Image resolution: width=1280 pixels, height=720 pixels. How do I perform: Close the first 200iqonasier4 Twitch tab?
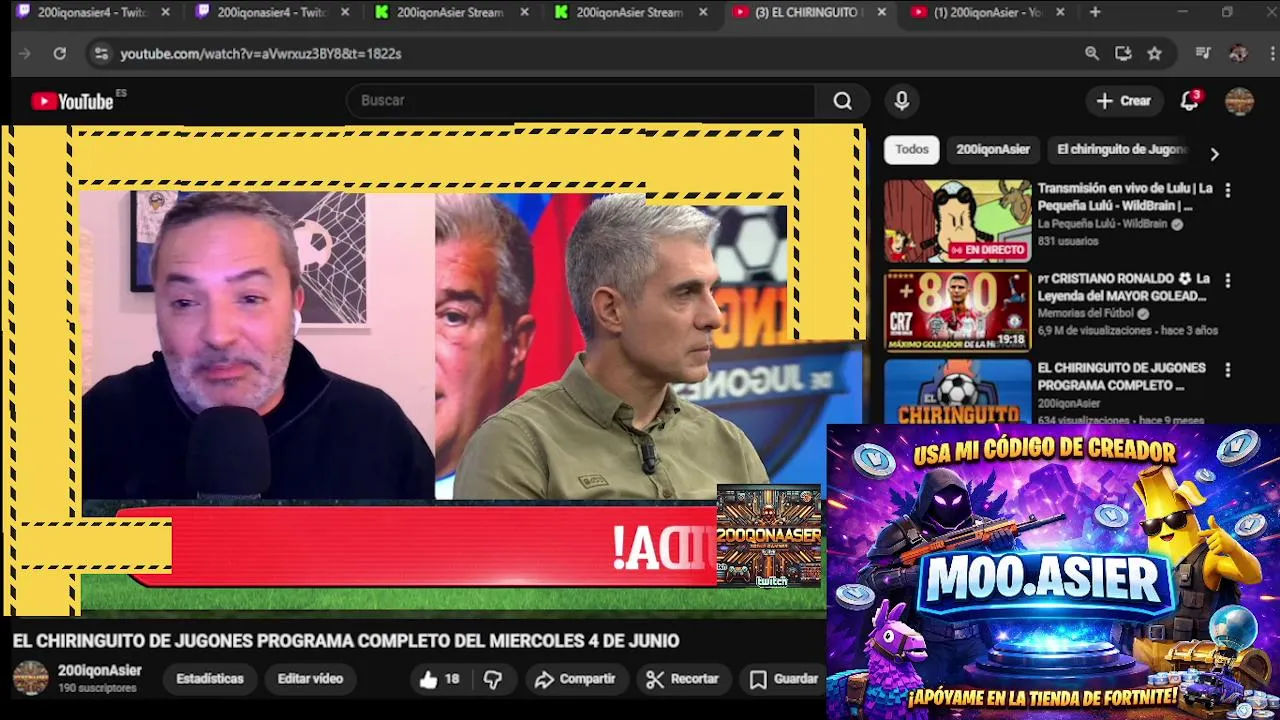tap(165, 12)
